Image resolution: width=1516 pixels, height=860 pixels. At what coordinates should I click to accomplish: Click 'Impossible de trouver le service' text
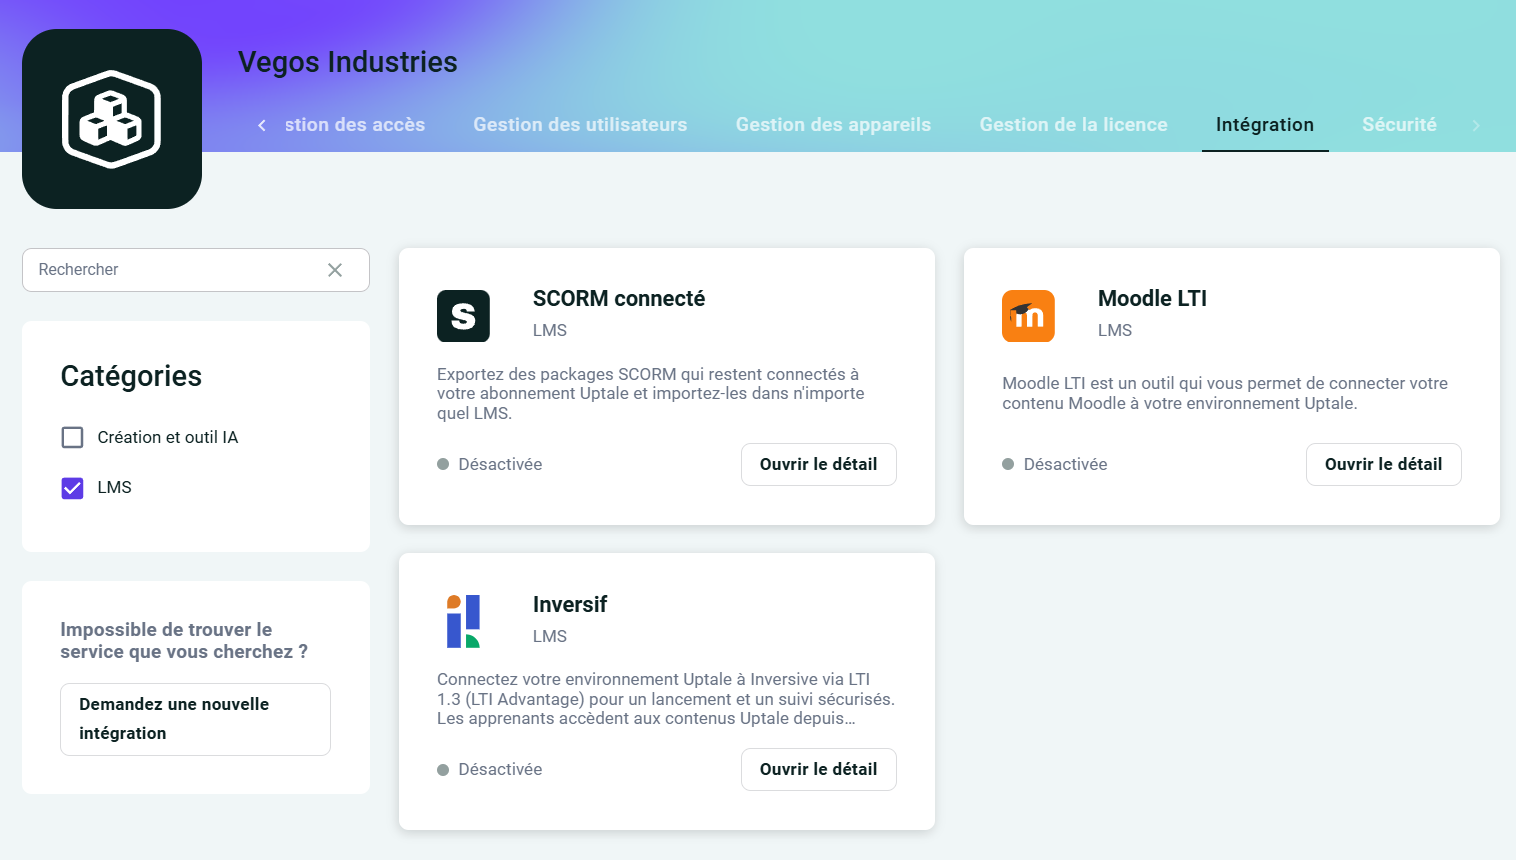(184, 640)
